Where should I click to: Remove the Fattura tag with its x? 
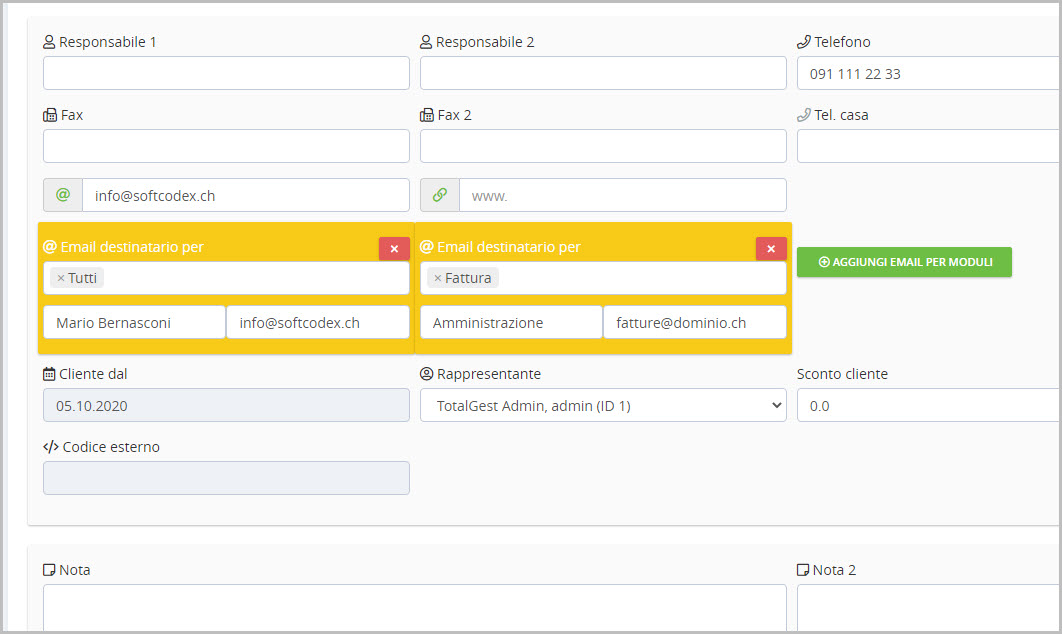coord(438,278)
